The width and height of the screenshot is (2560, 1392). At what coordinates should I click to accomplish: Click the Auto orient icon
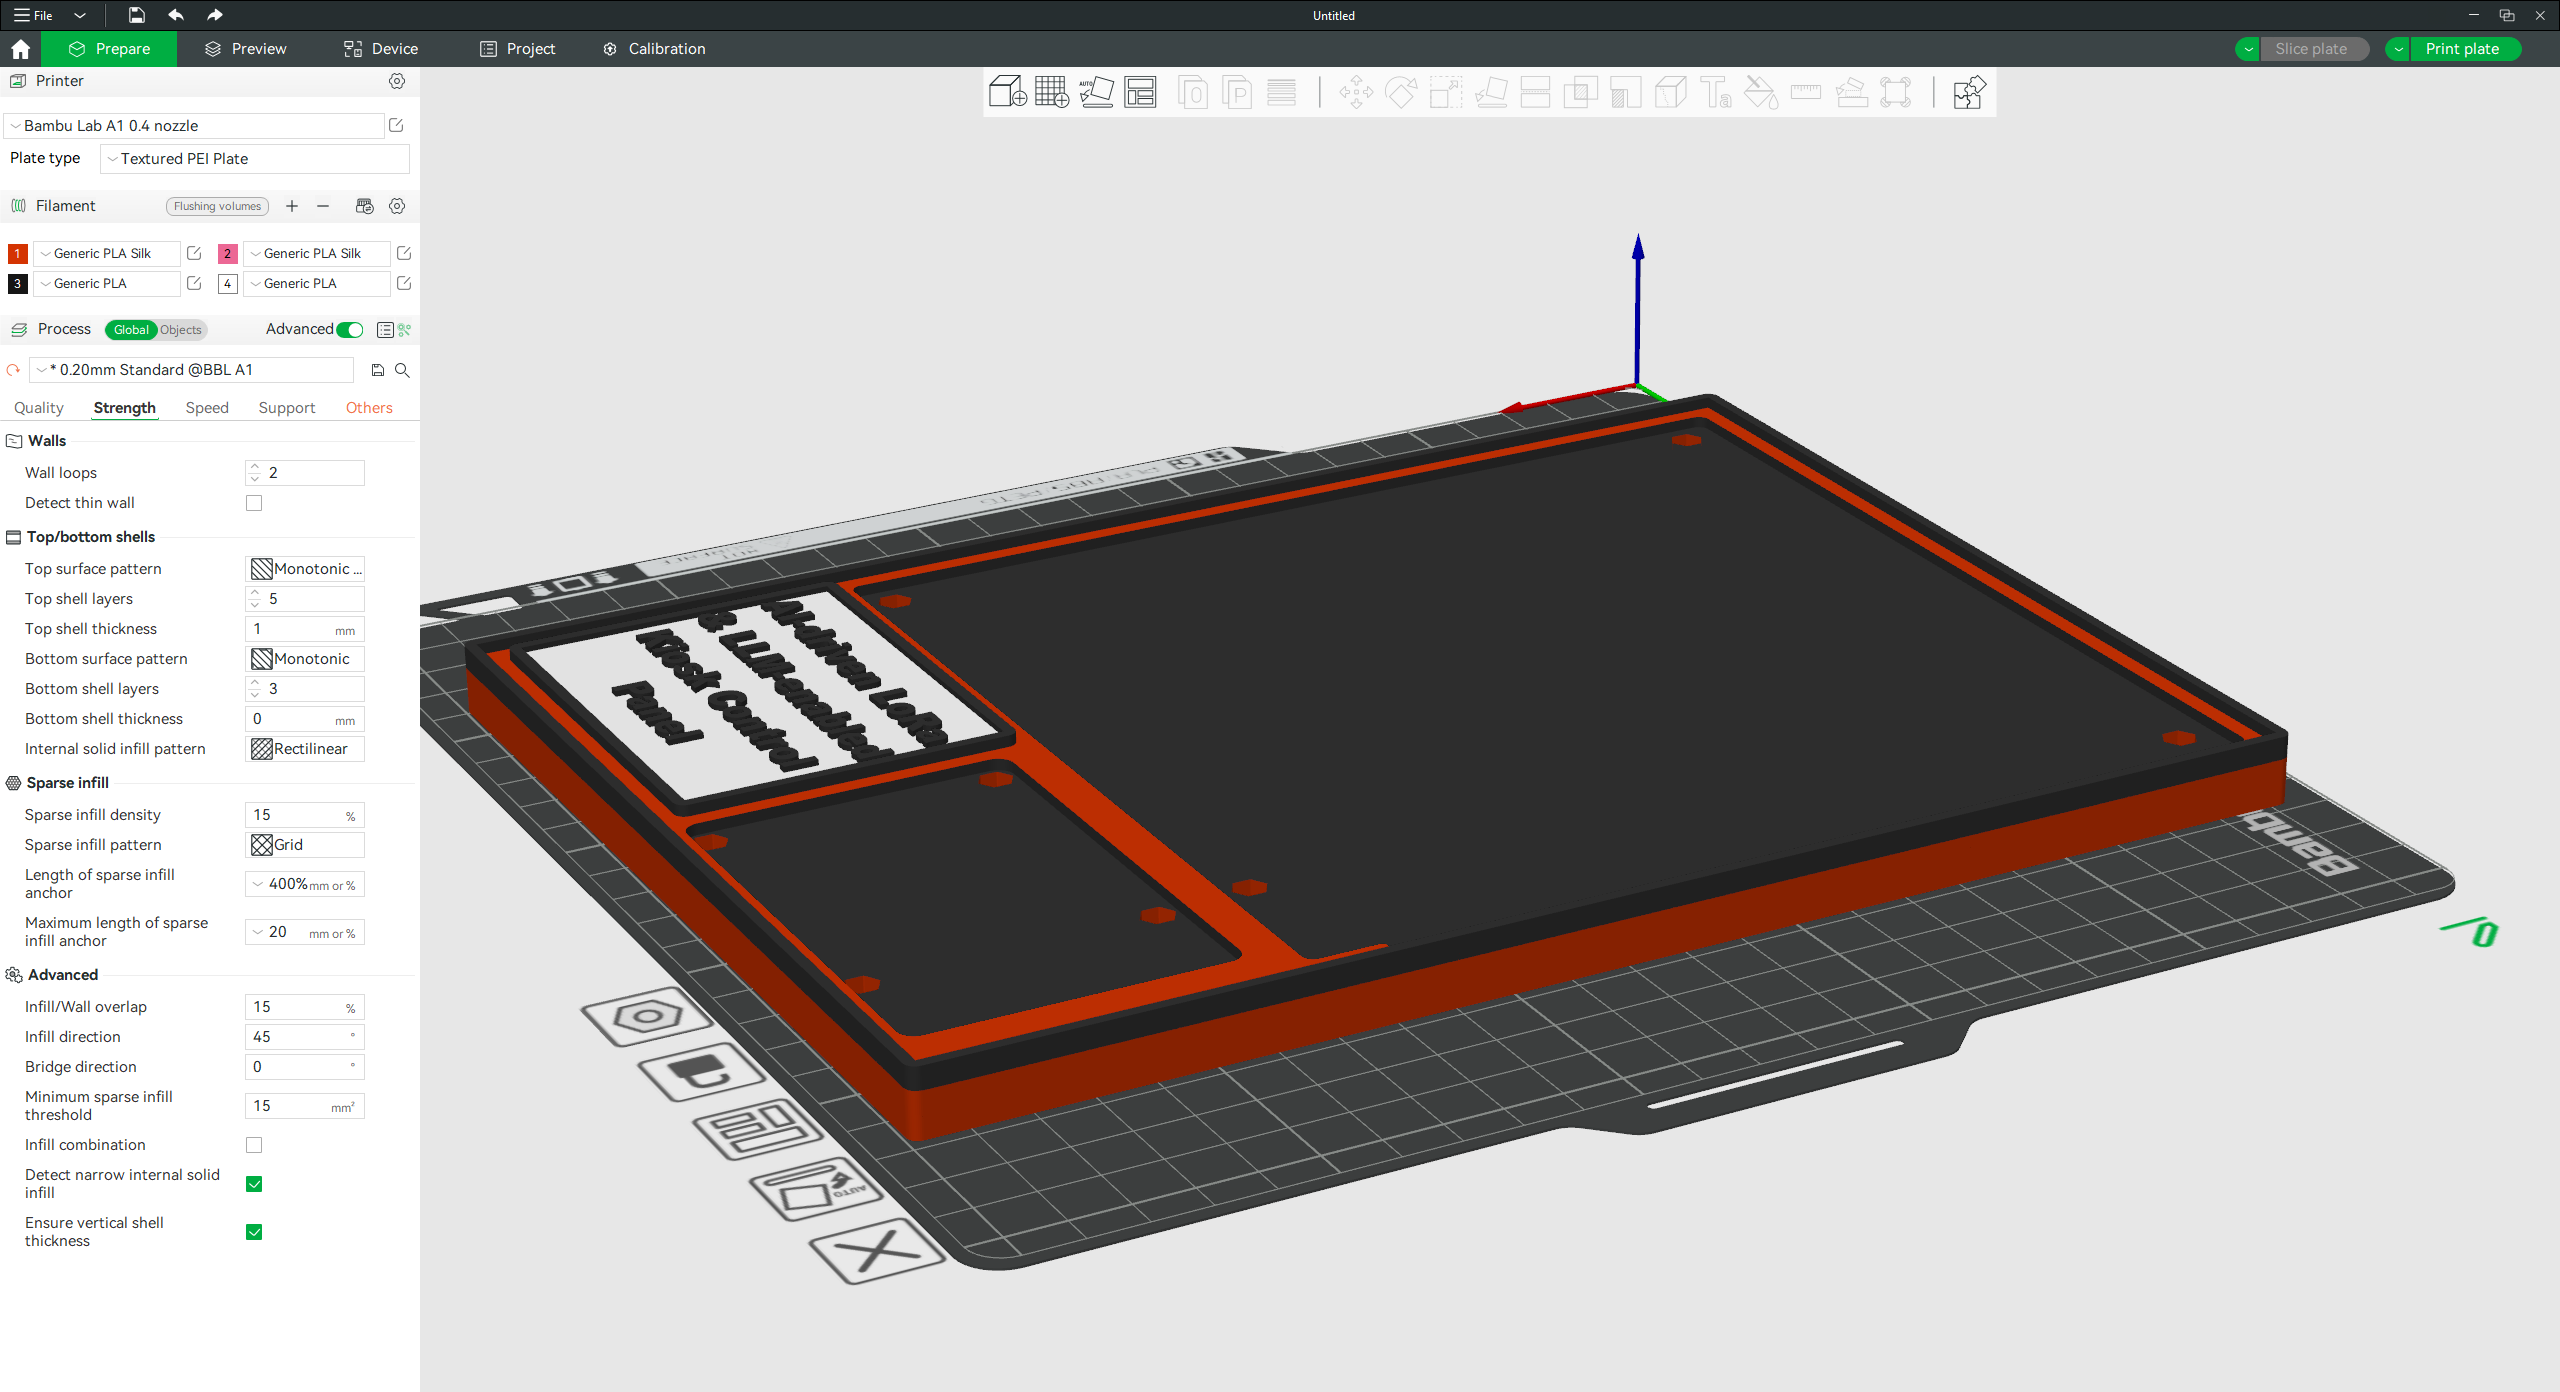[1096, 93]
